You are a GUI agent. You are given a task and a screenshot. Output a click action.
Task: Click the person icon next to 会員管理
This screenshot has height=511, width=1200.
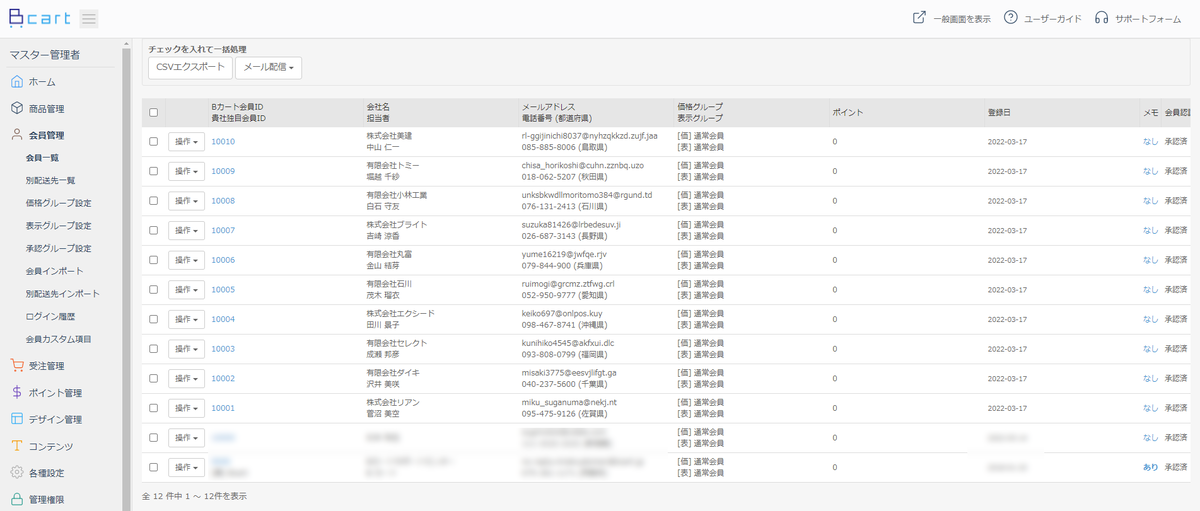point(17,135)
